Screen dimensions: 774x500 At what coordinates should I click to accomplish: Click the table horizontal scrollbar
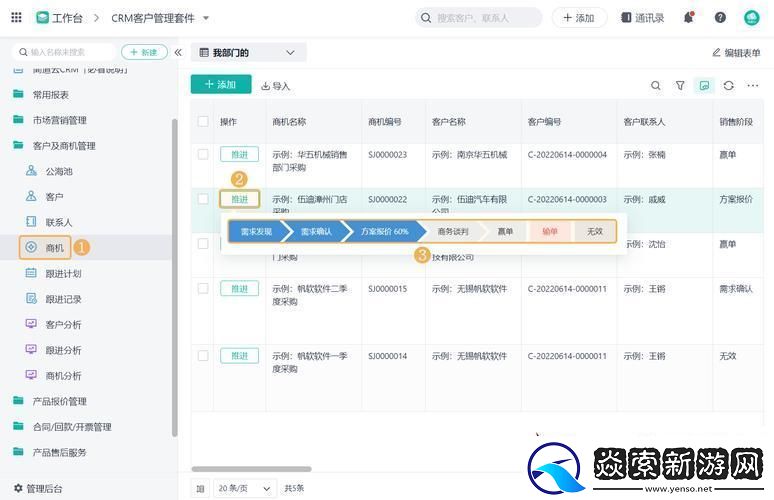point(252,469)
